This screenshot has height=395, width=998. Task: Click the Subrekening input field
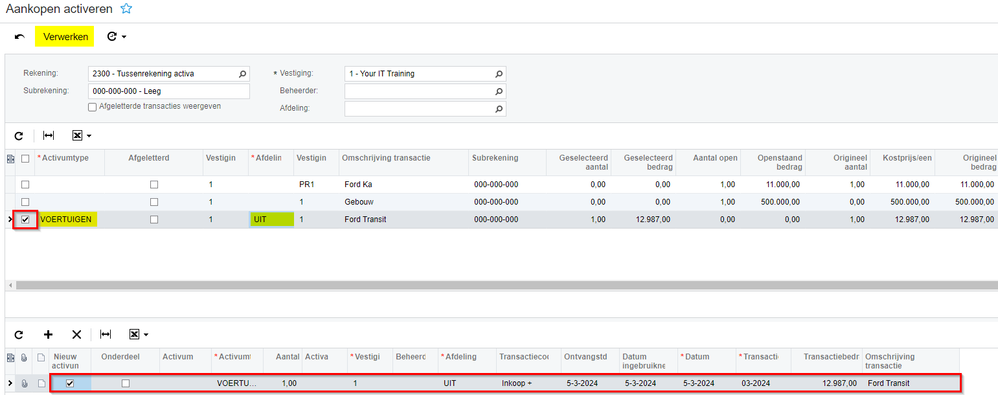click(169, 91)
